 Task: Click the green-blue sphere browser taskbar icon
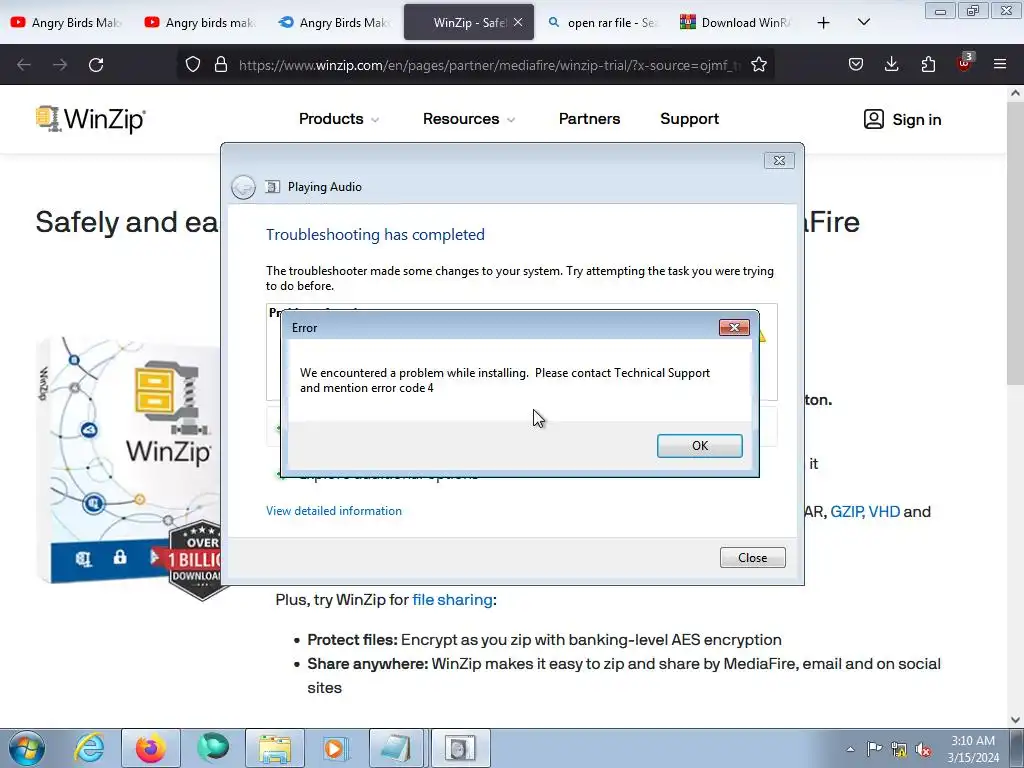pos(213,748)
